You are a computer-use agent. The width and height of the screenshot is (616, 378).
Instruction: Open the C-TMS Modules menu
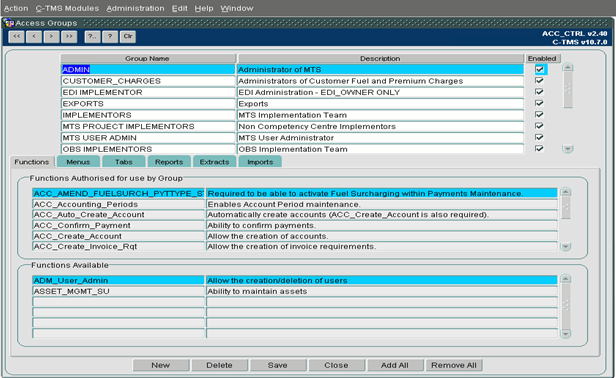67,8
